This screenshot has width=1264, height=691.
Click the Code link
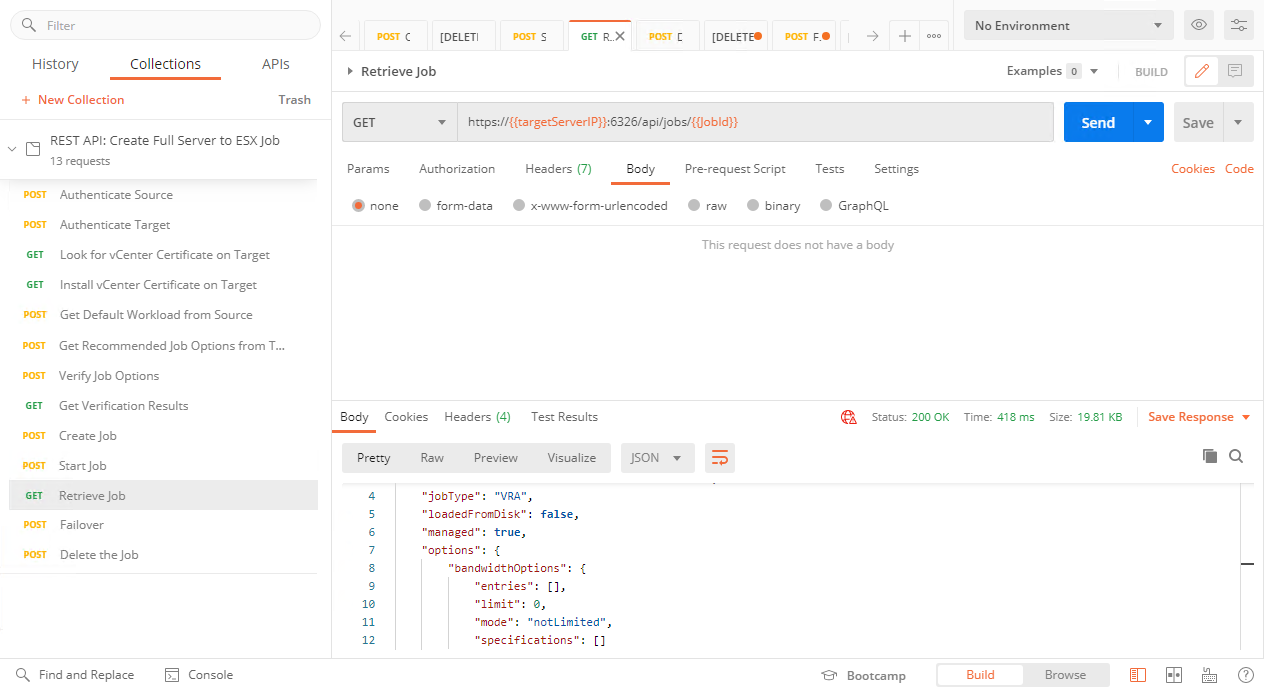(x=1239, y=169)
